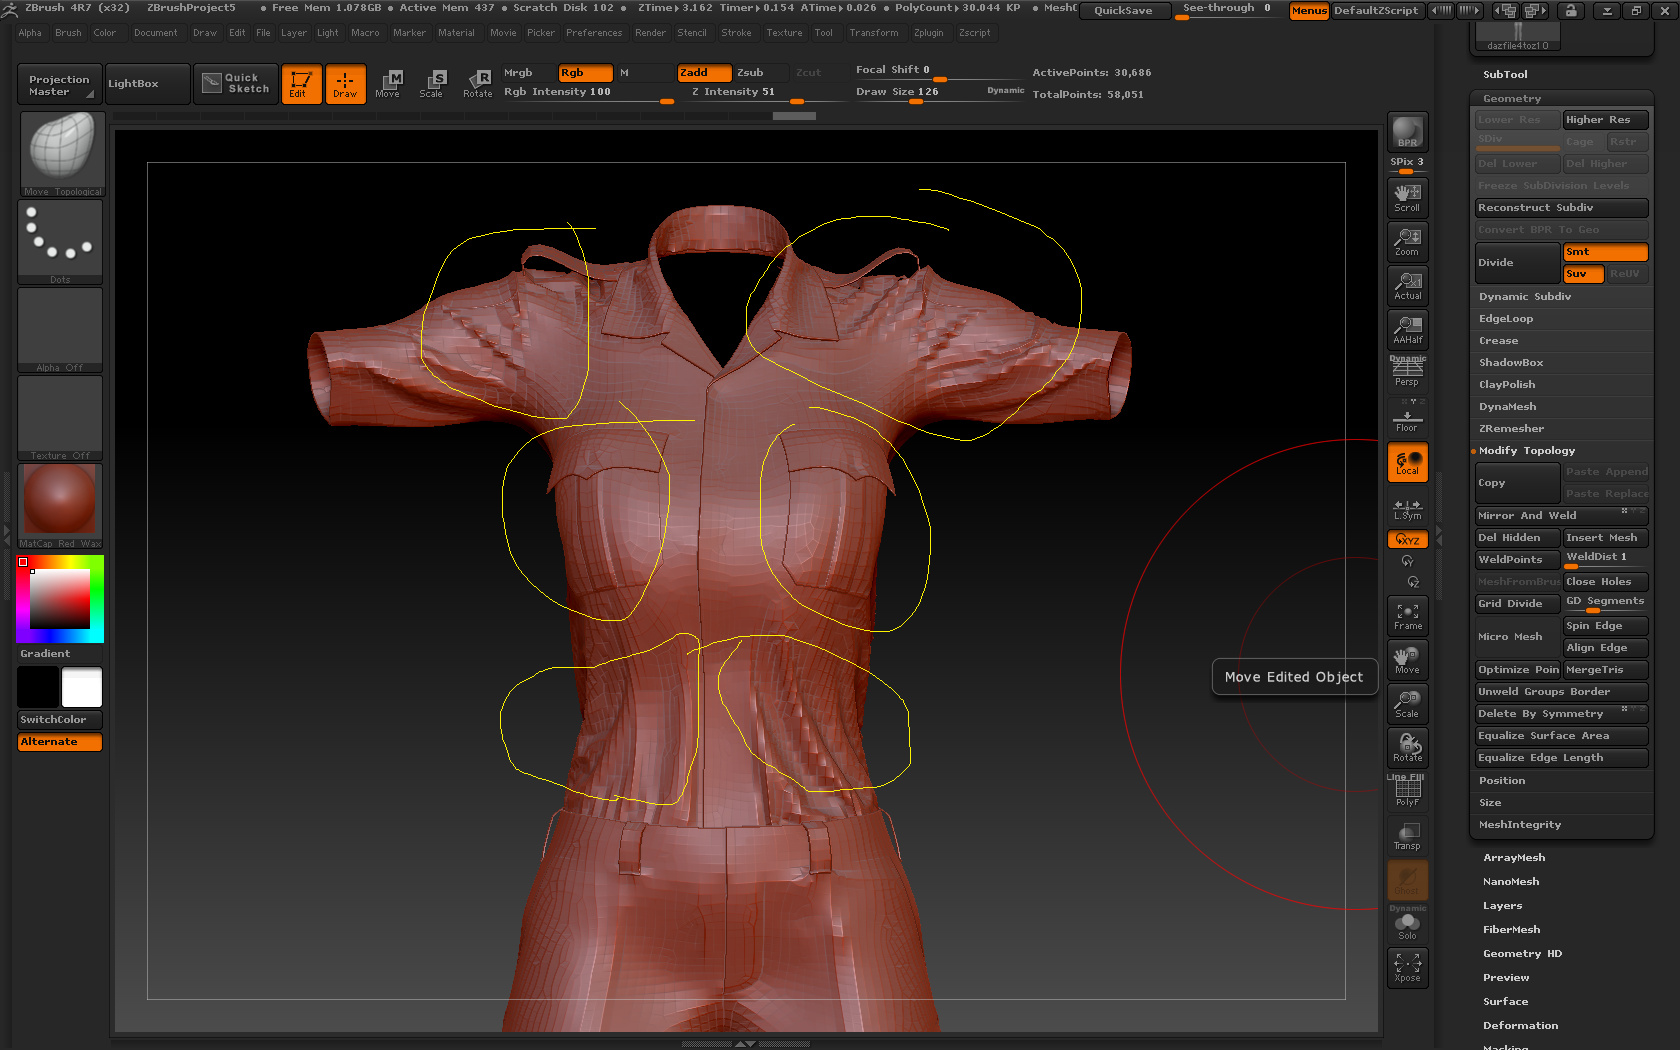1680x1050 pixels.
Task: Toggle Persp perspective view
Action: [1407, 372]
